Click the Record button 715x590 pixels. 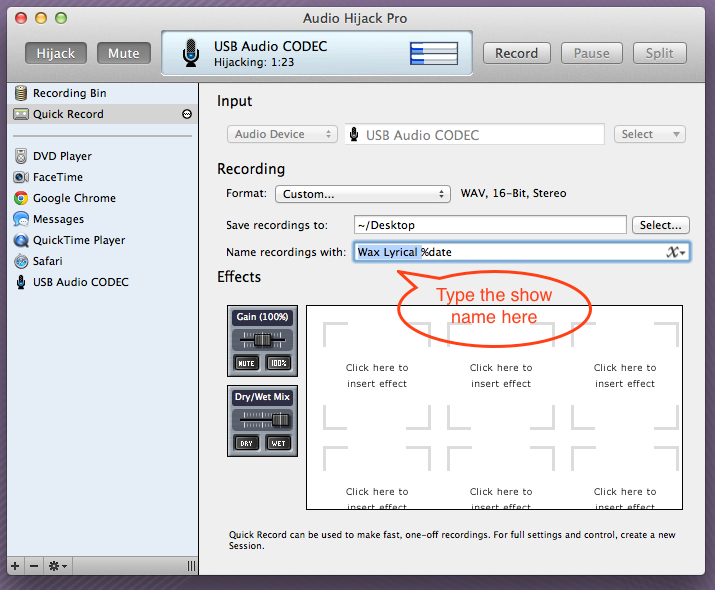516,53
